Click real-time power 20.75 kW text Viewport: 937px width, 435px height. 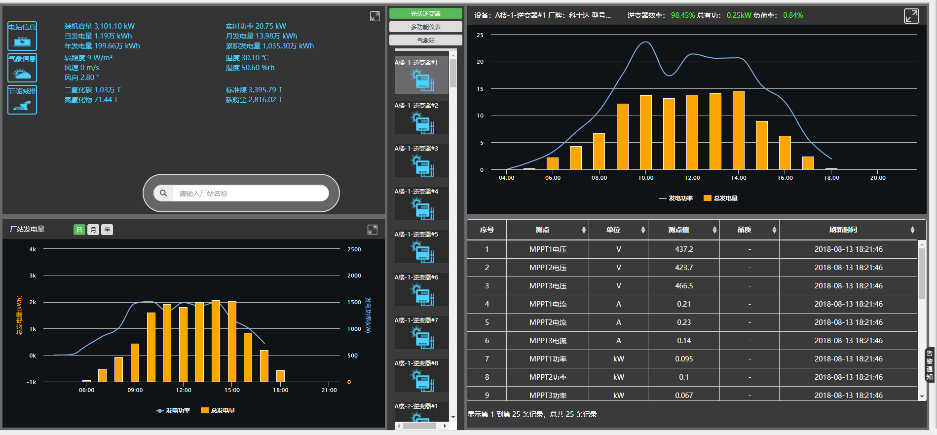click(256, 26)
